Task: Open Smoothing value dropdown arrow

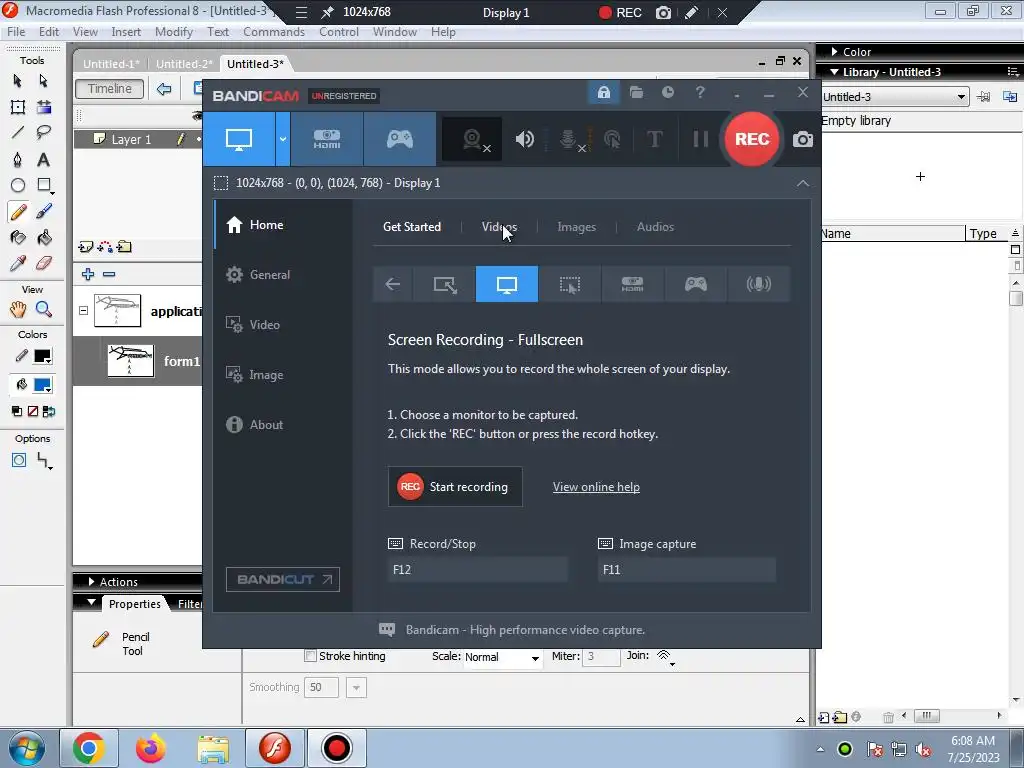Action: [x=356, y=687]
